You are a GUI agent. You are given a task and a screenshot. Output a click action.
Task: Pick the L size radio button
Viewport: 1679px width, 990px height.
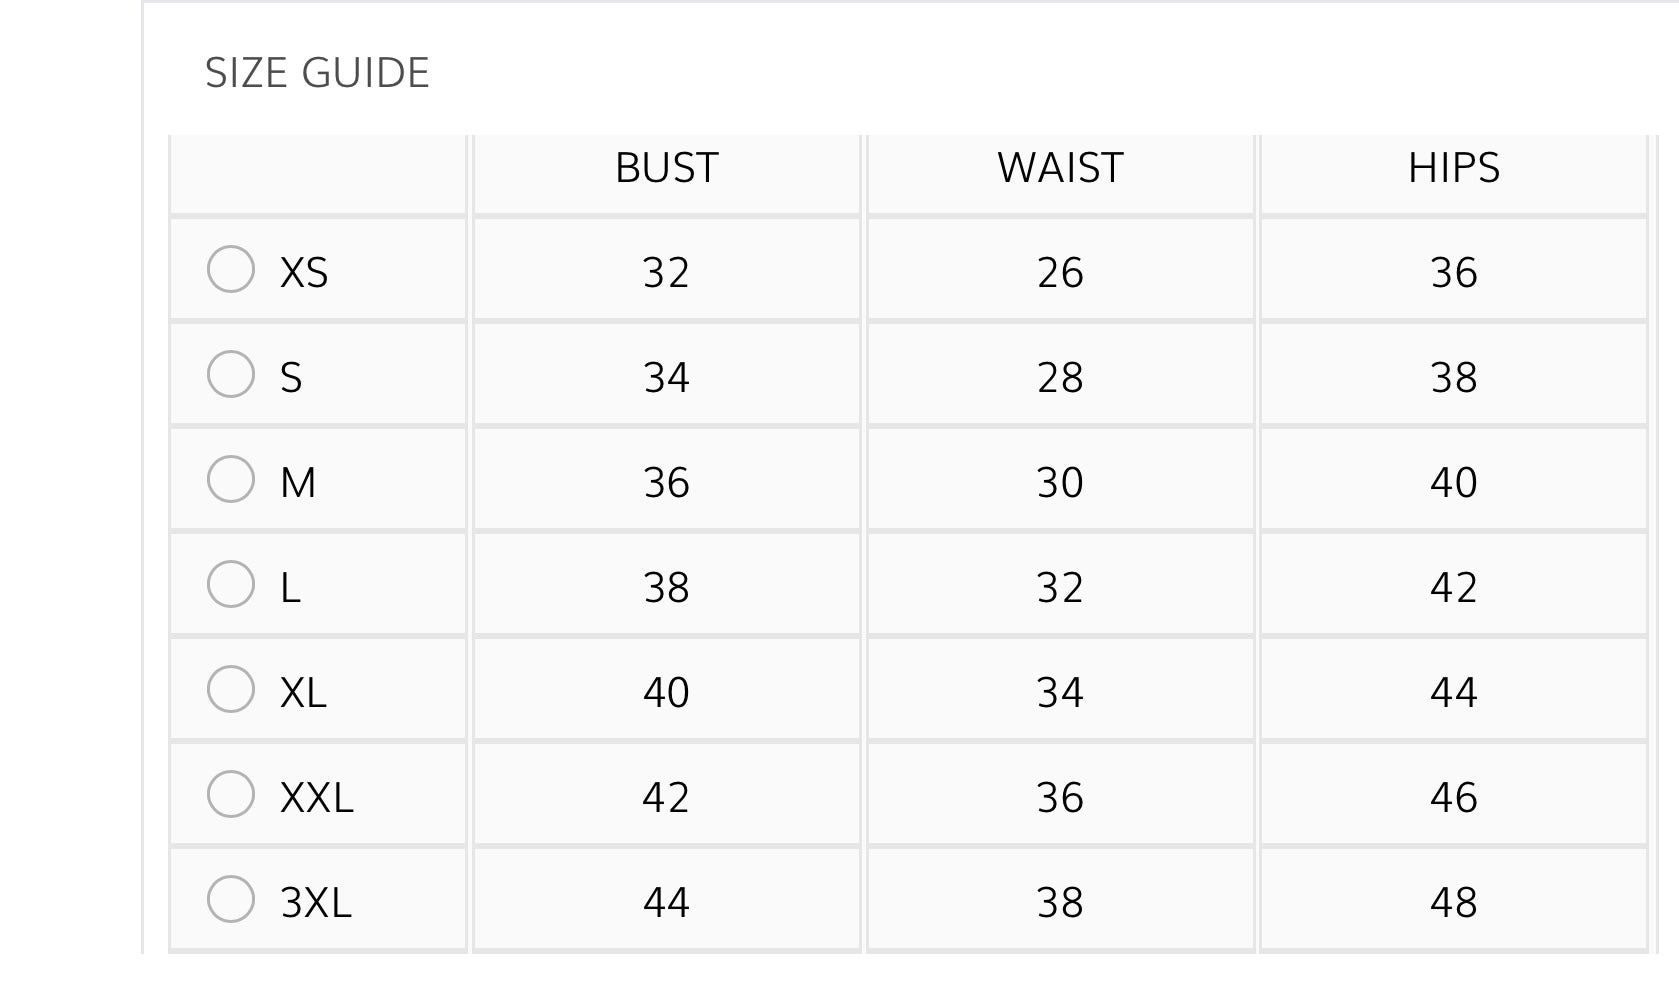click(231, 584)
